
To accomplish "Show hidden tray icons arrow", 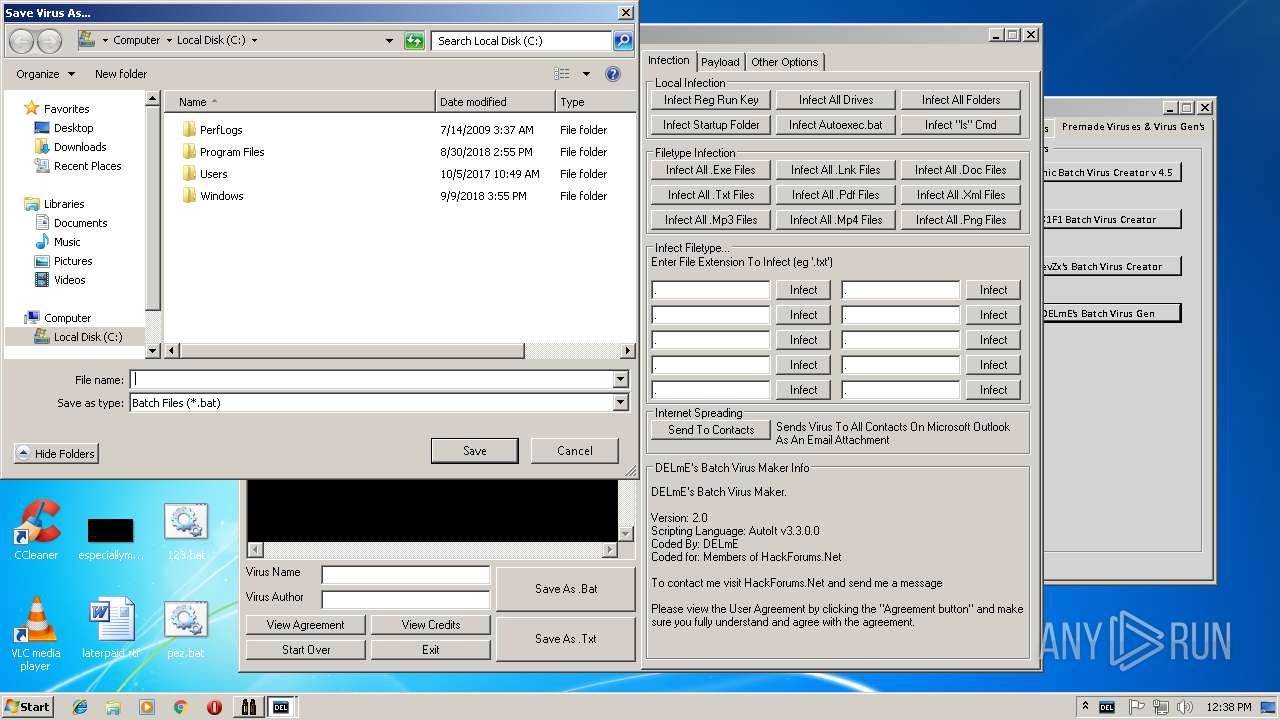I will [x=1085, y=707].
